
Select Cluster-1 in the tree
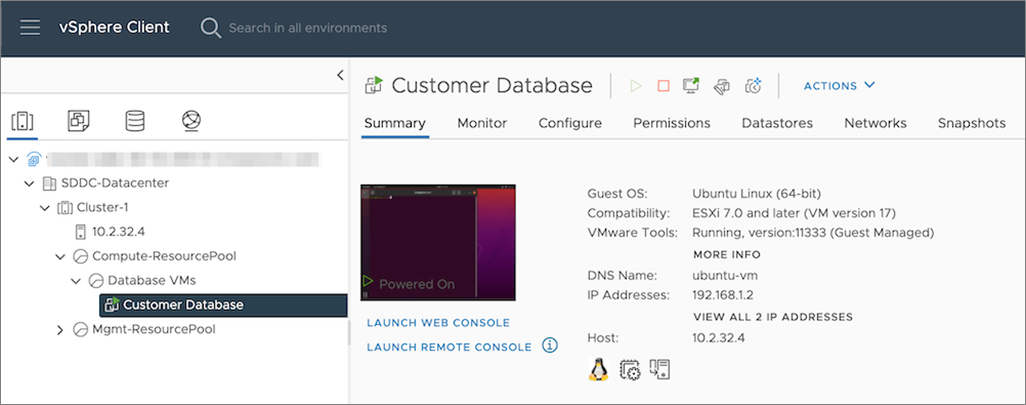tap(102, 207)
